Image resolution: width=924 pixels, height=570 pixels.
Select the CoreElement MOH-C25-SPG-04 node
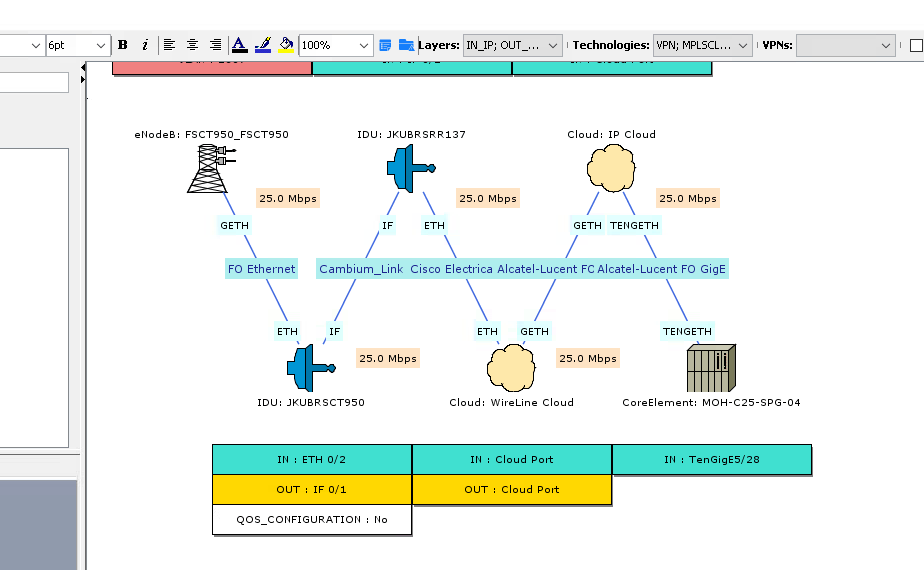pos(711,368)
